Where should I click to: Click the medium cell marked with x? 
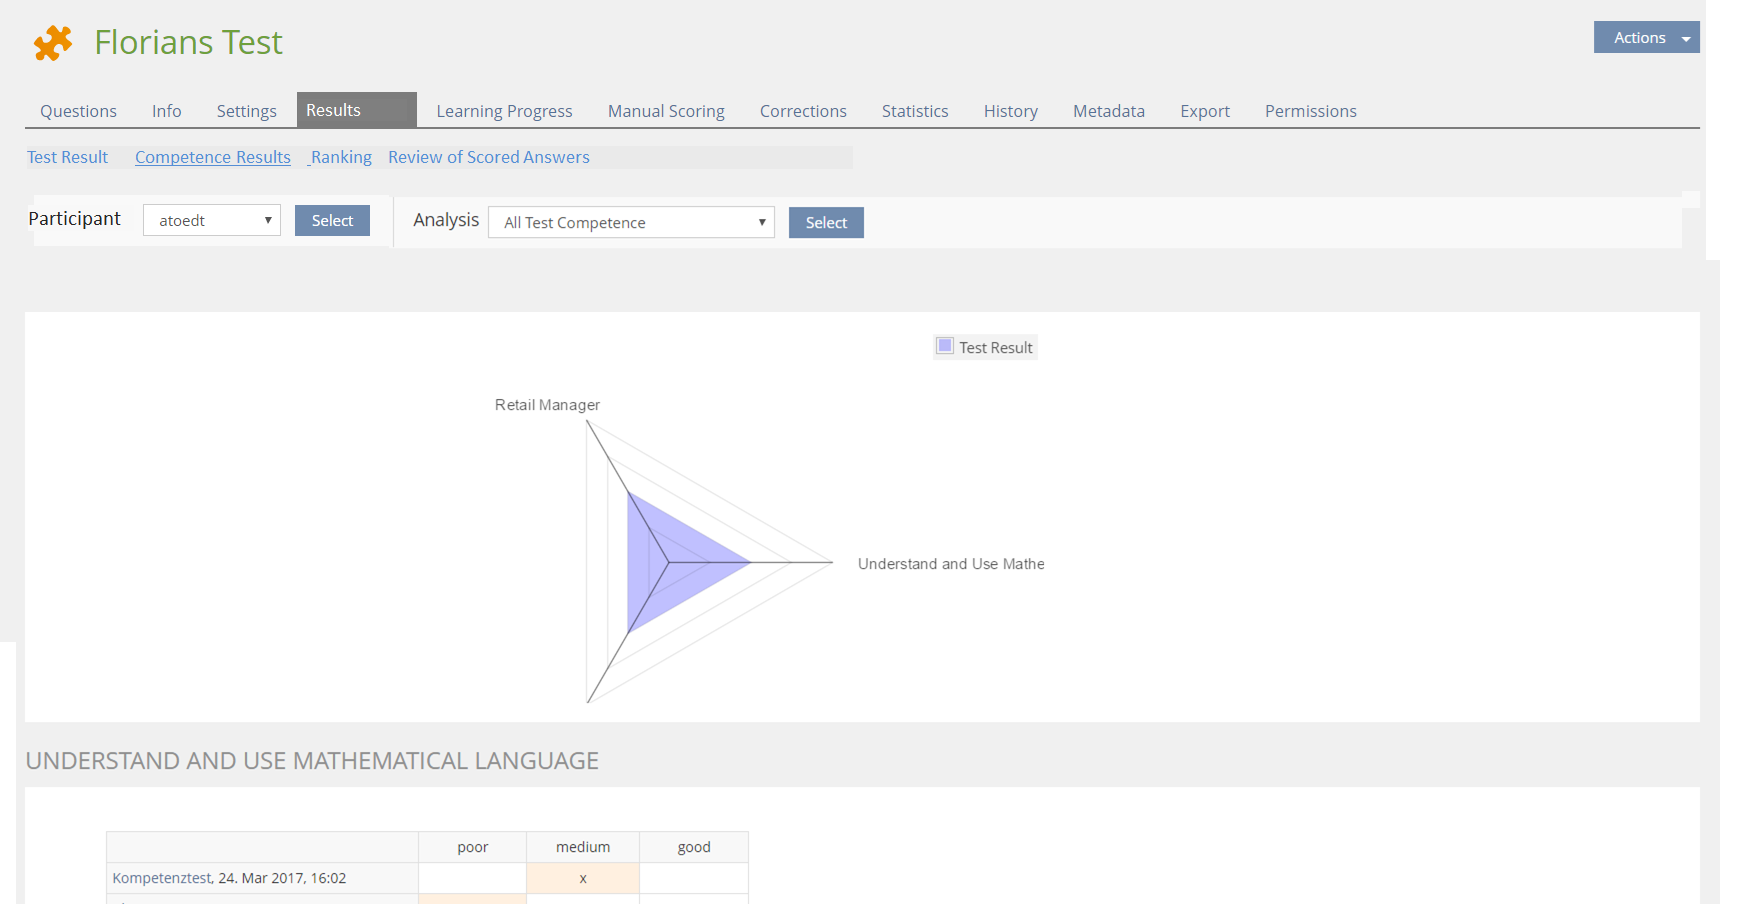[583, 878]
